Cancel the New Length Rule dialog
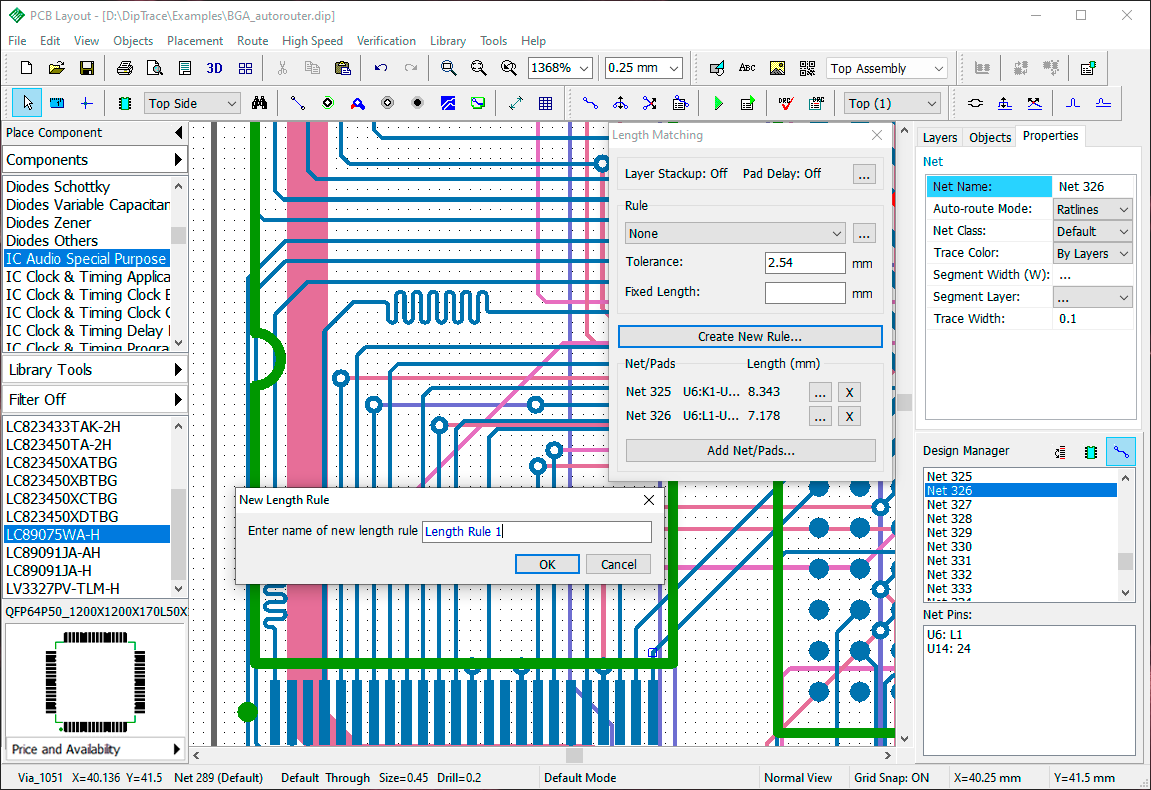This screenshot has width=1151, height=790. point(619,565)
